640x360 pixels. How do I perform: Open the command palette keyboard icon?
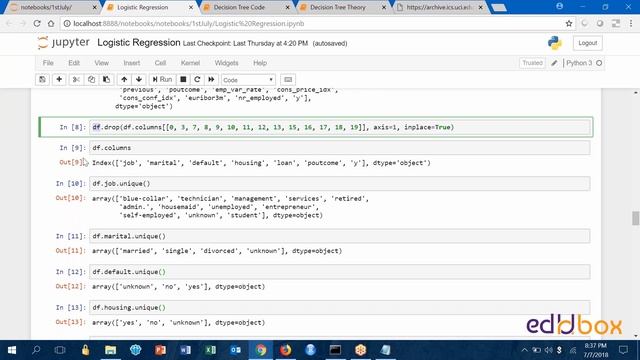(288, 80)
